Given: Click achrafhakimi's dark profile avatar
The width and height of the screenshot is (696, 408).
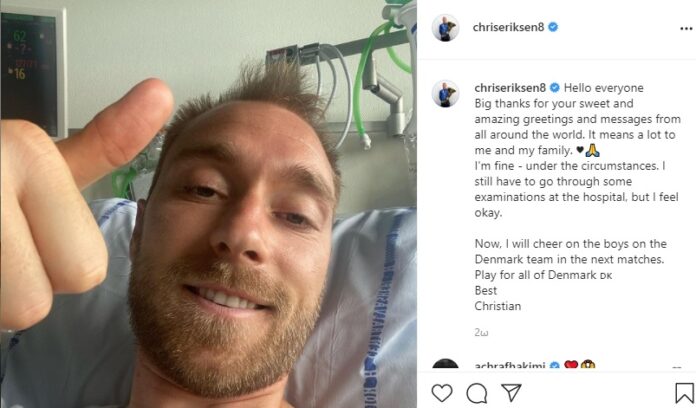Looking at the screenshot, I should (x=445, y=365).
